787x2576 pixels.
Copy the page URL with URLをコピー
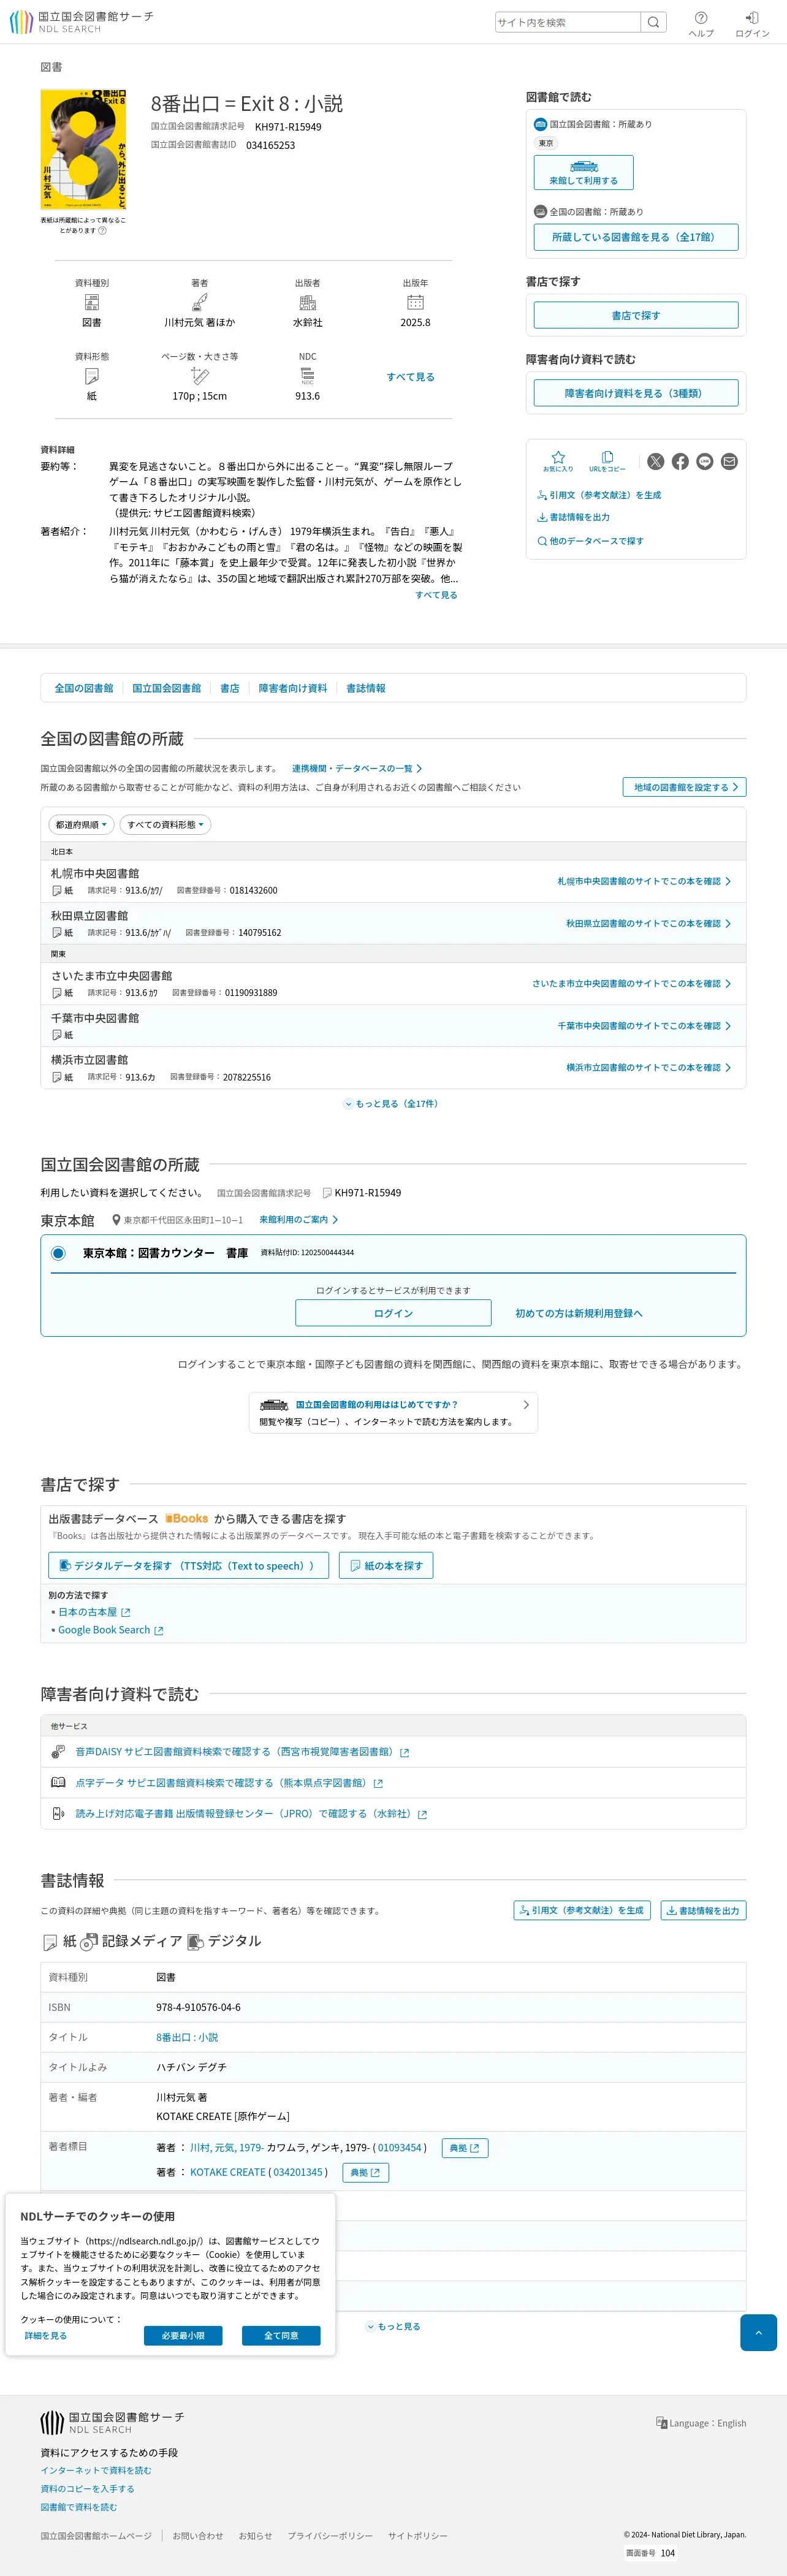607,461
